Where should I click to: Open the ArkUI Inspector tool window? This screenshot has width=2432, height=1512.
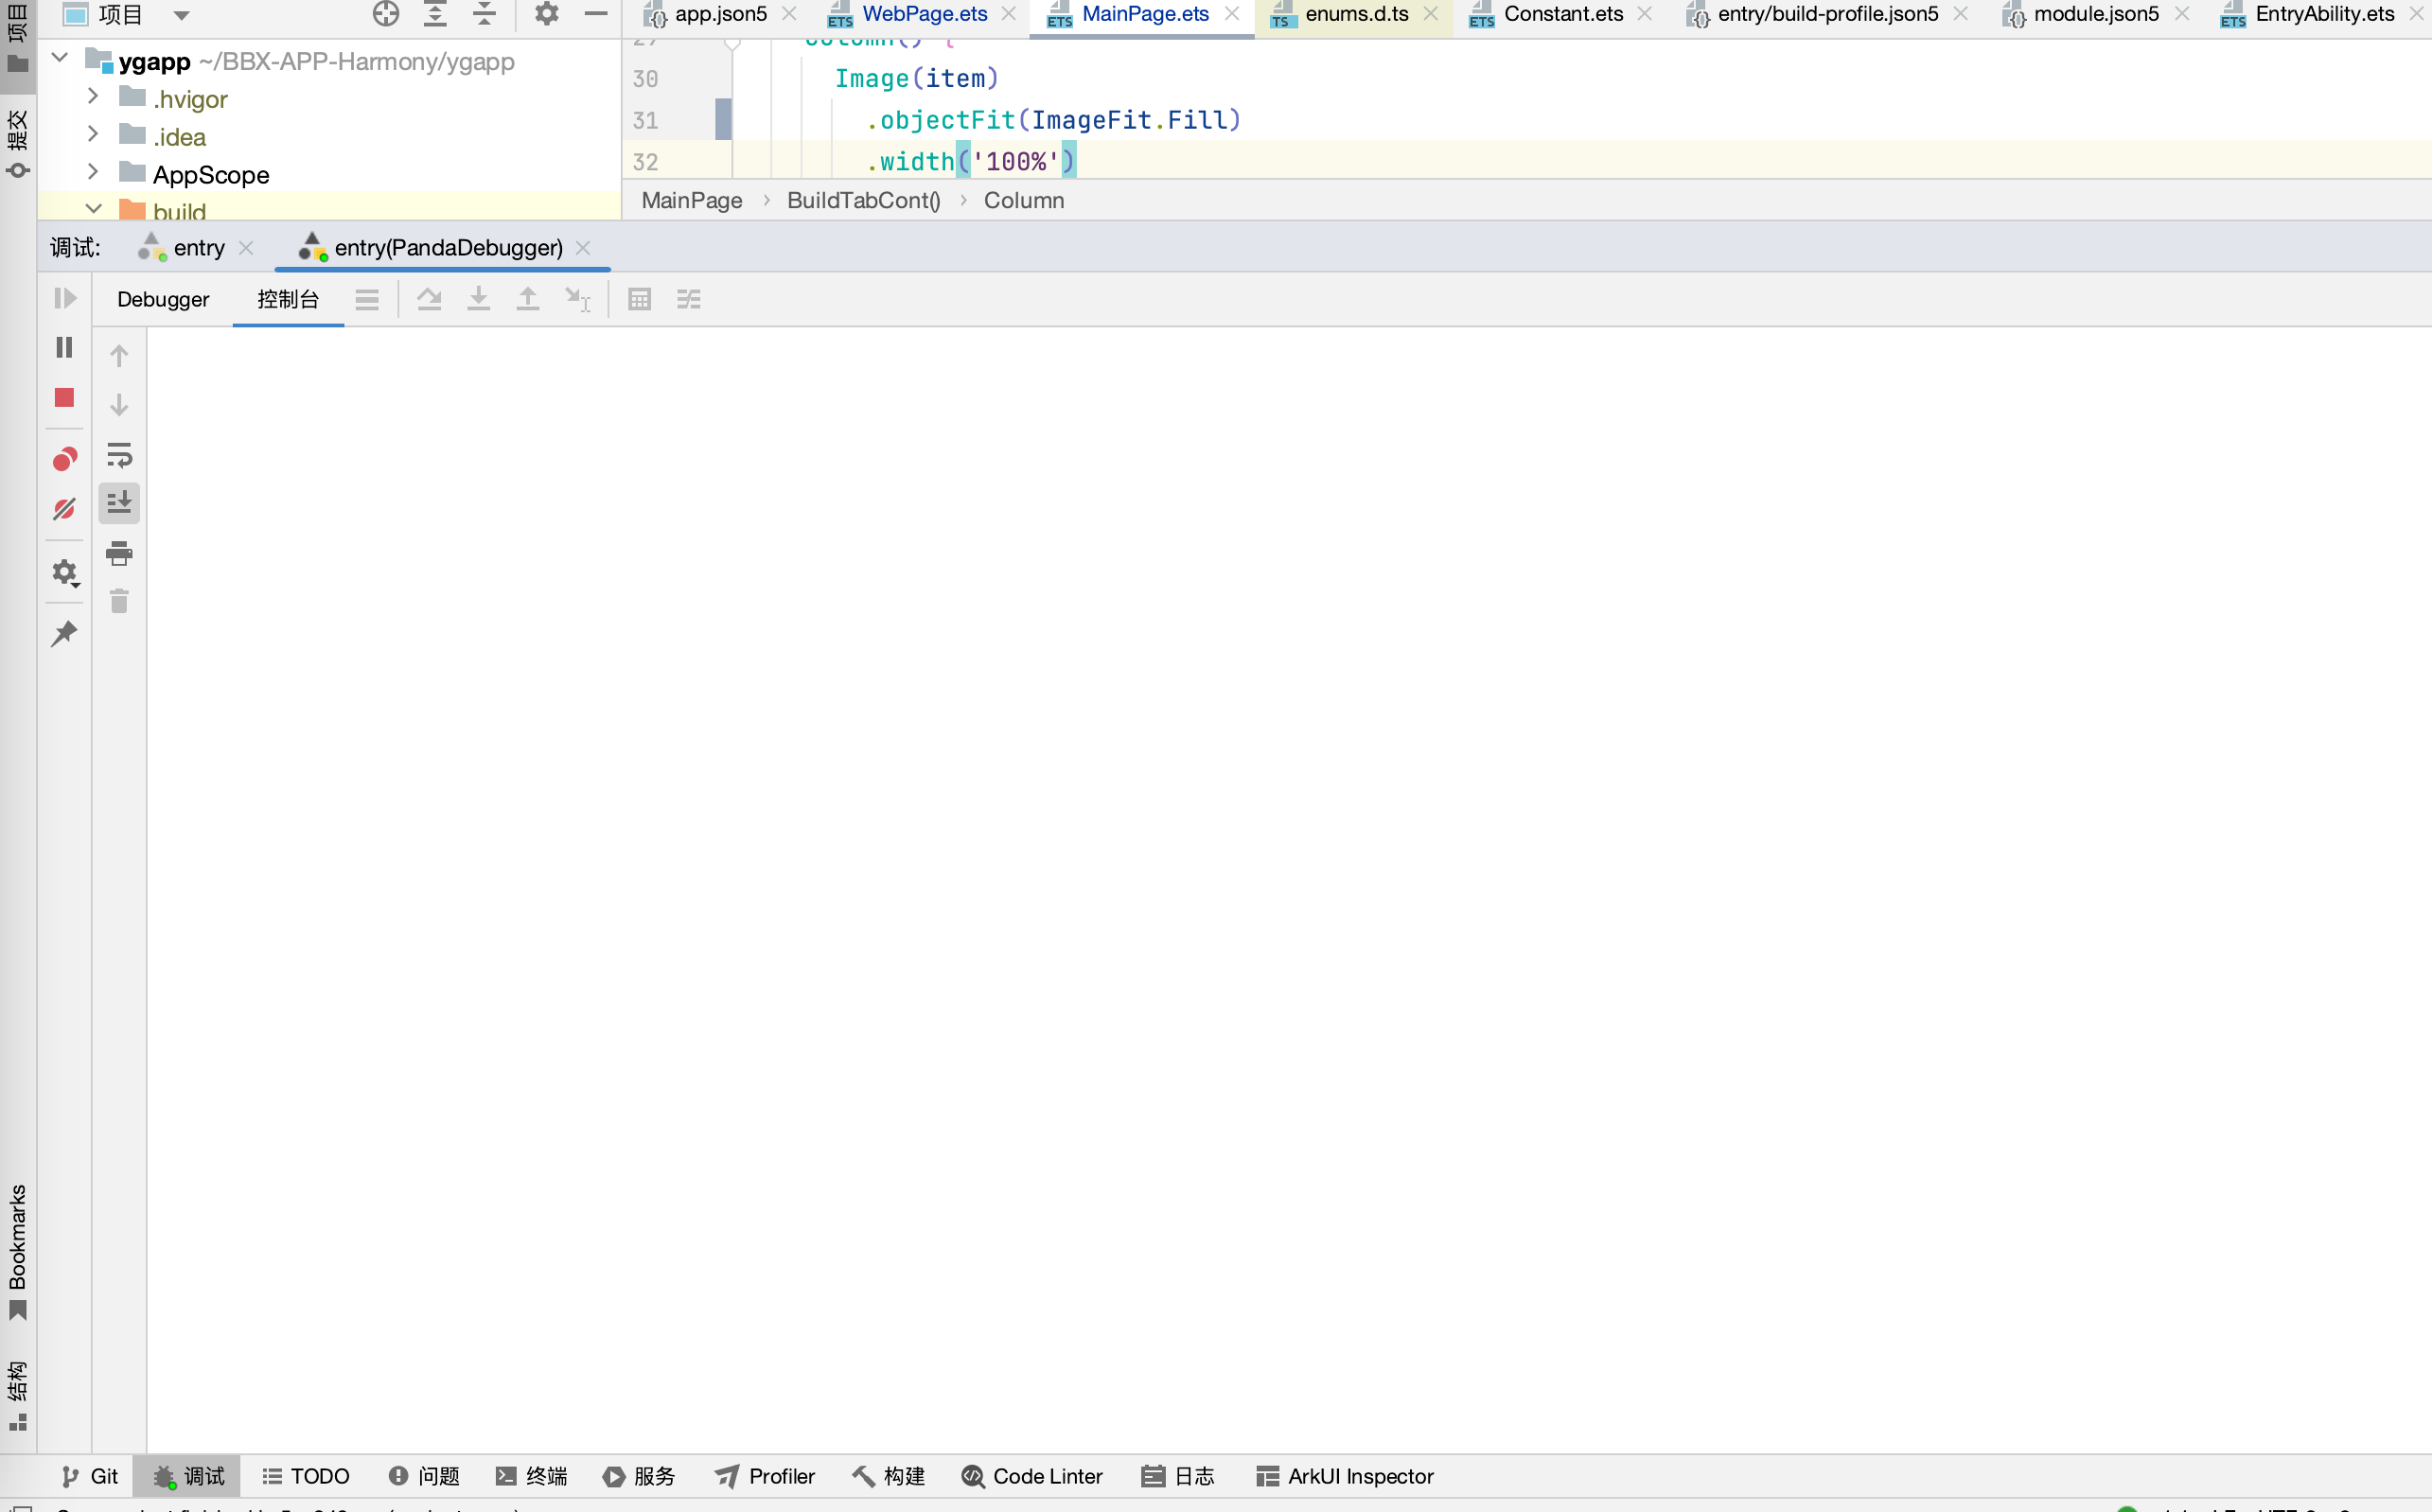[x=1345, y=1476]
